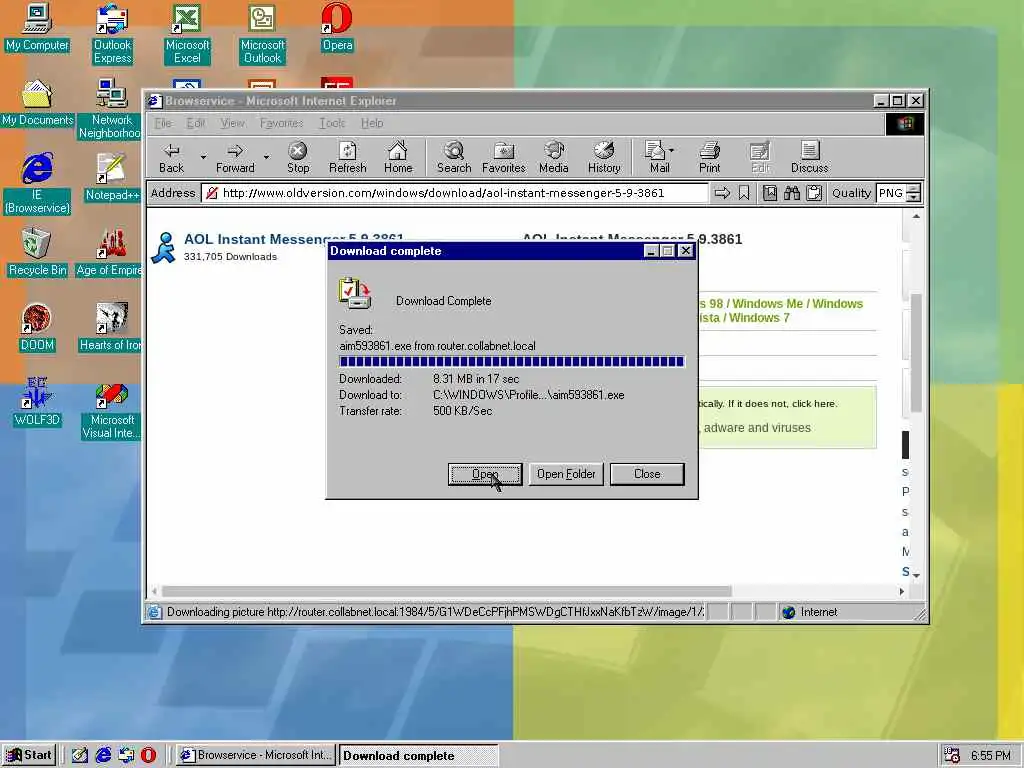The image size is (1024, 768).
Task: Click the vertical scrollbar up arrow
Action: [x=916, y=216]
